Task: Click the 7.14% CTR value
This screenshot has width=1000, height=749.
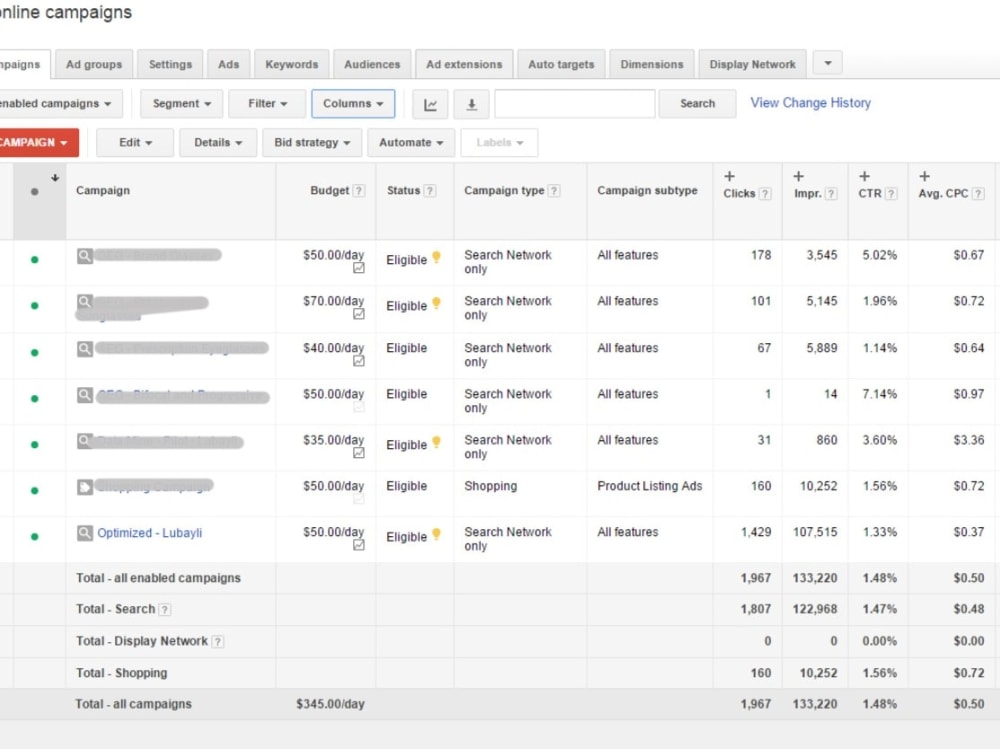Action: (x=879, y=394)
